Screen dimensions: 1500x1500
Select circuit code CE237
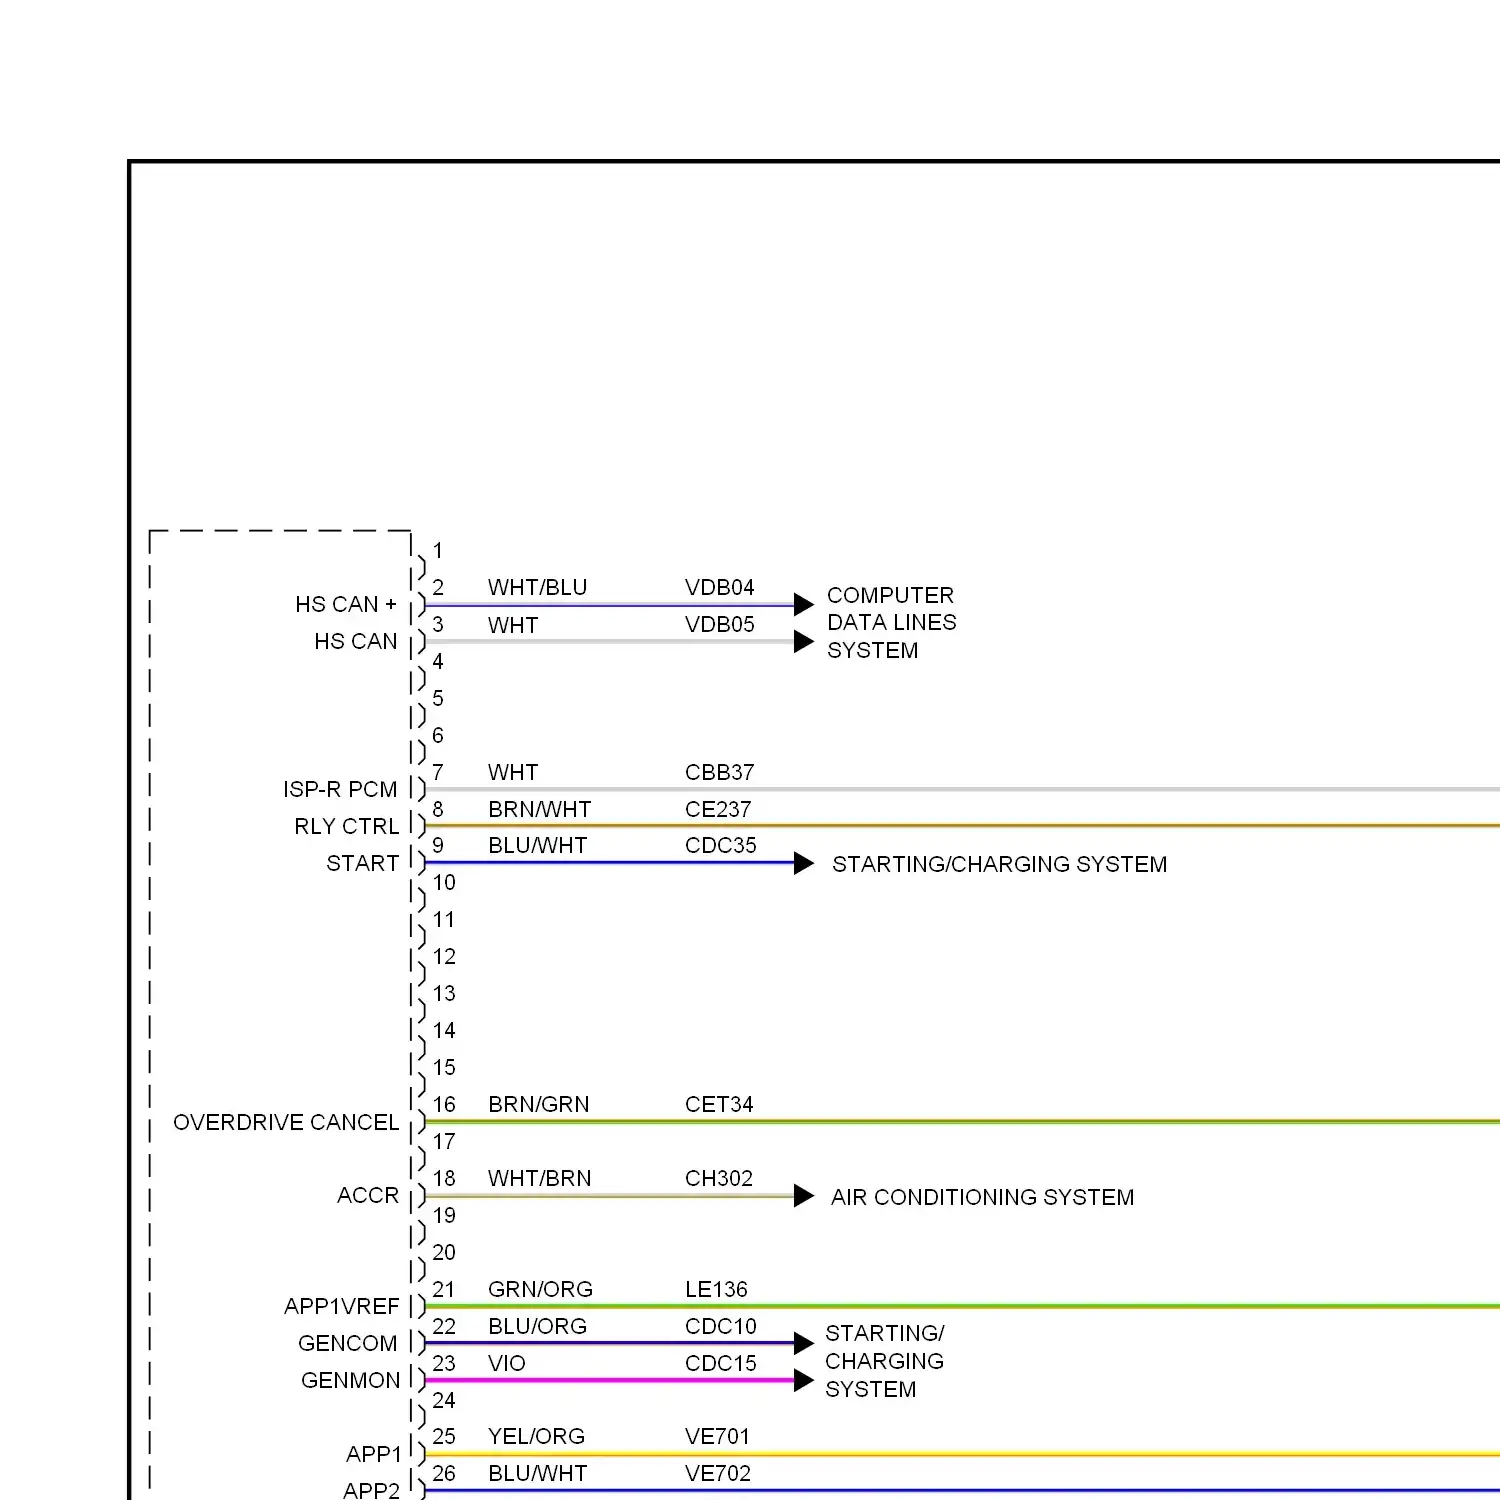[717, 809]
